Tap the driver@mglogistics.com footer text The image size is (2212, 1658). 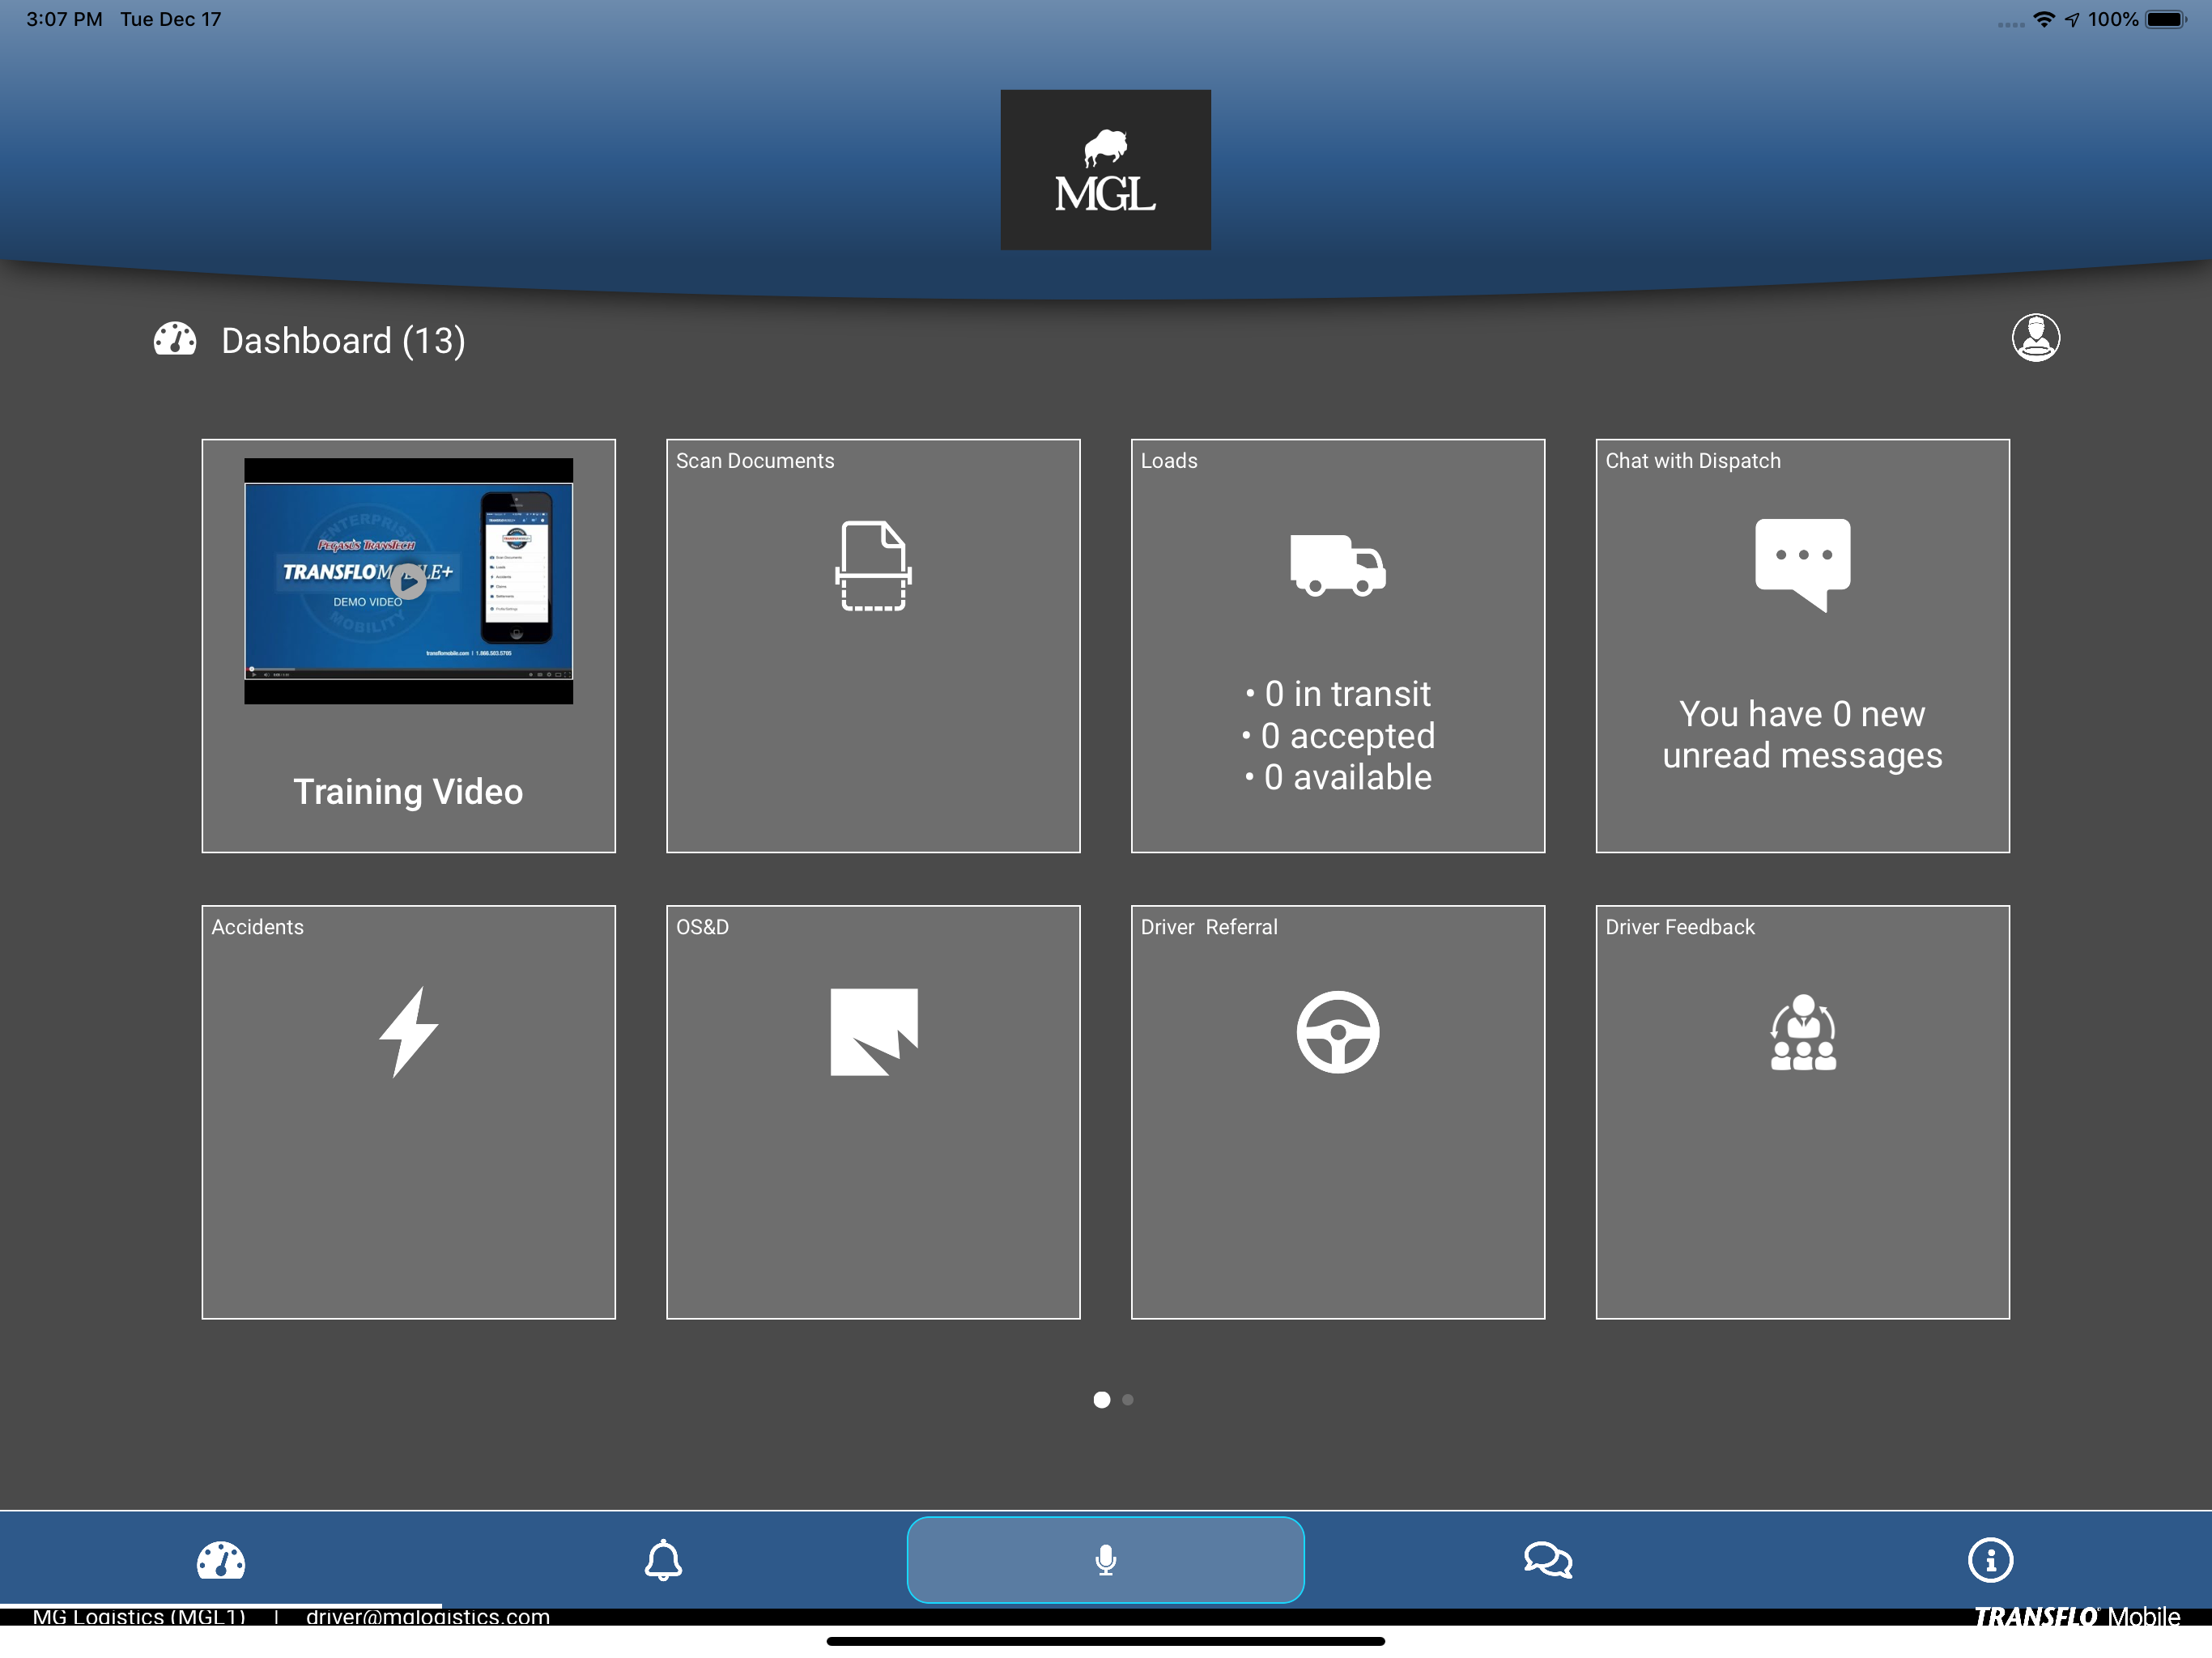click(x=428, y=1616)
